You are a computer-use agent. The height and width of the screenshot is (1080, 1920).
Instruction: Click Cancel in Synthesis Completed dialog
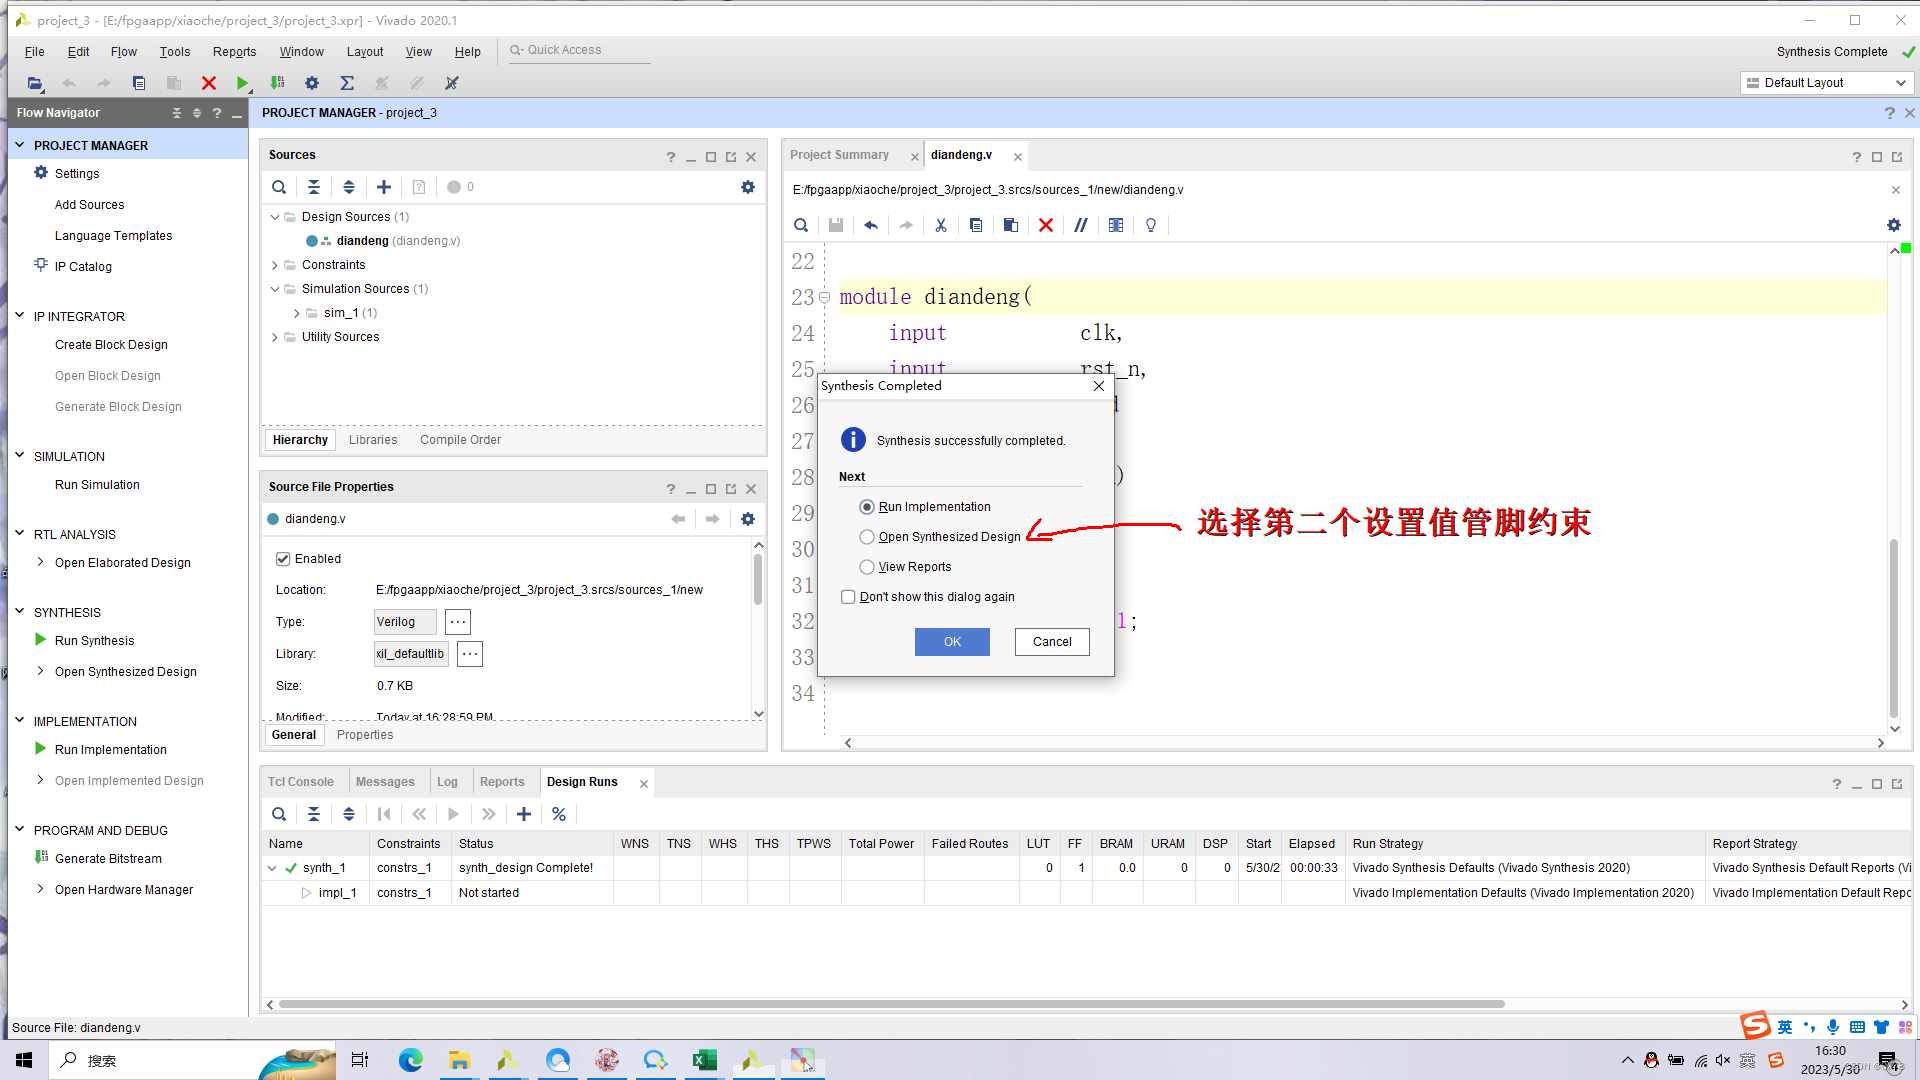point(1051,642)
